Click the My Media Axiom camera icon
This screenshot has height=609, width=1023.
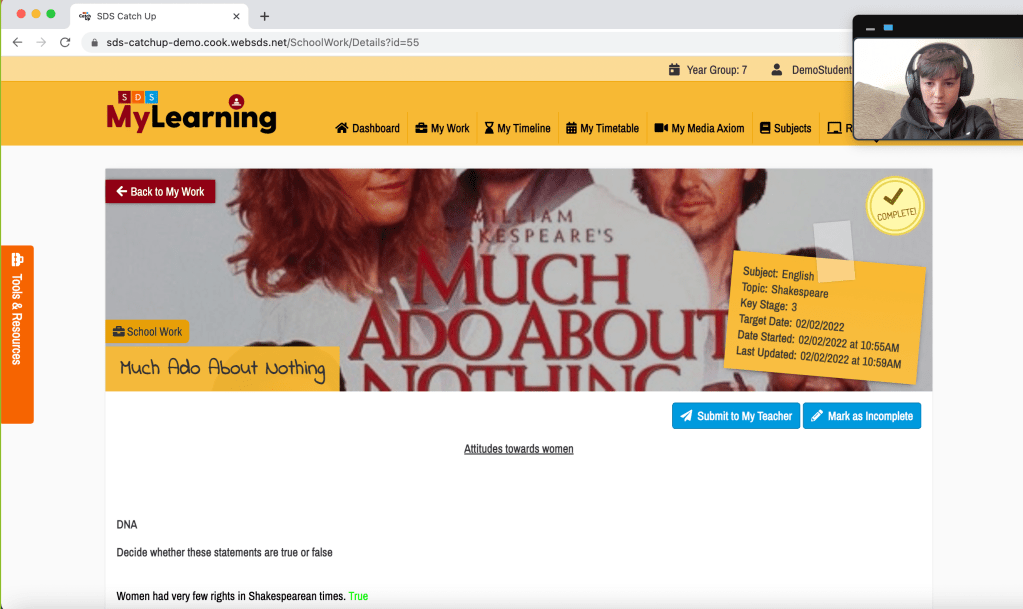[x=661, y=128]
